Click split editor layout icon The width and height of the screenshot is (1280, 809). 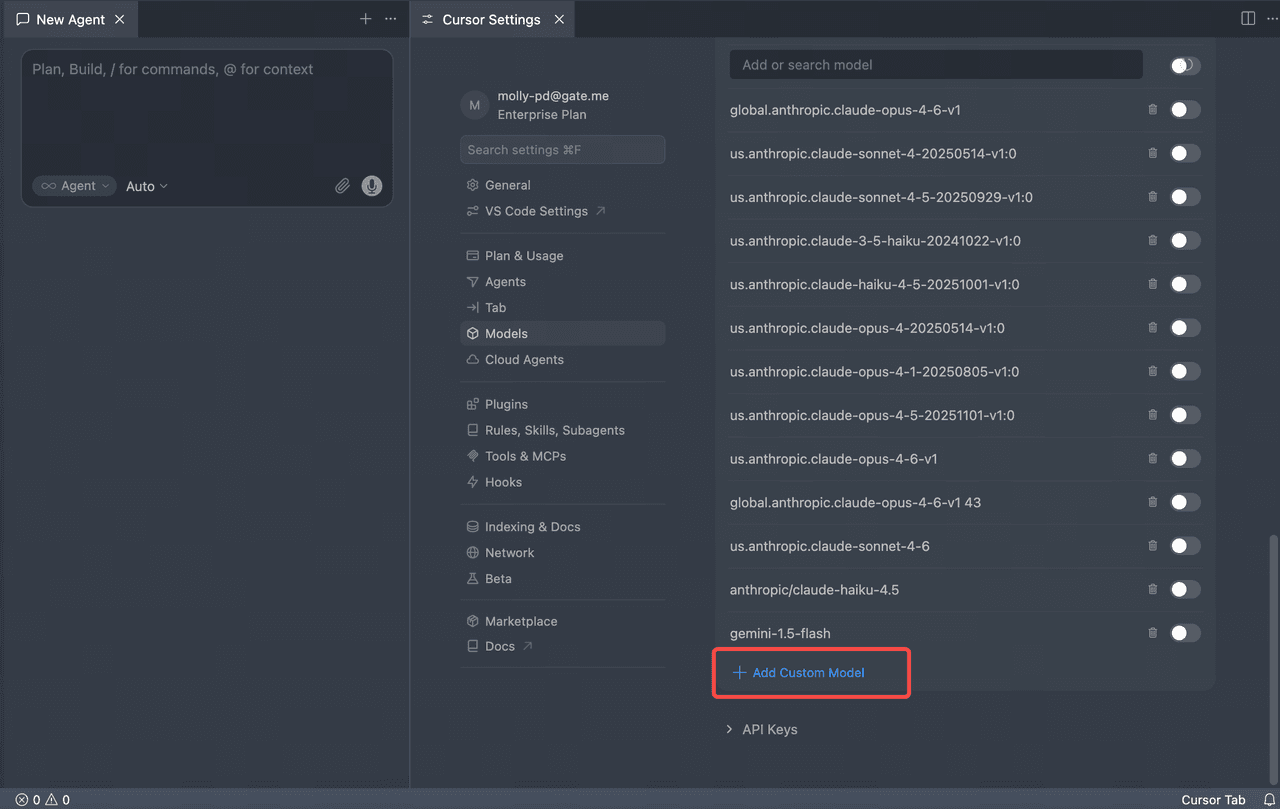1248,18
